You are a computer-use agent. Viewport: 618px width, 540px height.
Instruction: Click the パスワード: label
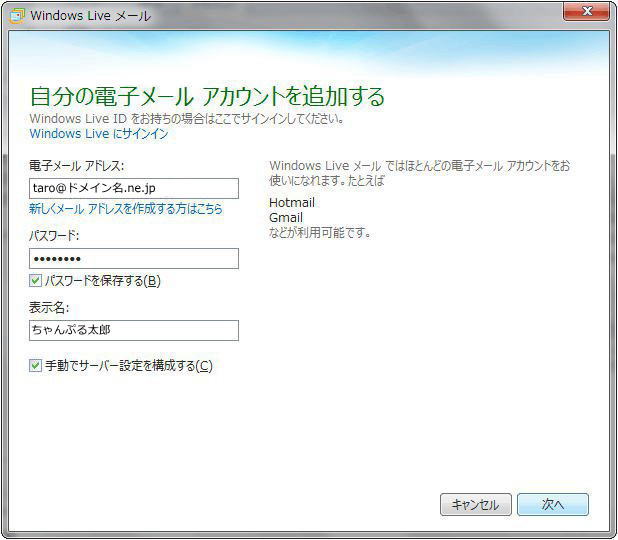point(54,236)
